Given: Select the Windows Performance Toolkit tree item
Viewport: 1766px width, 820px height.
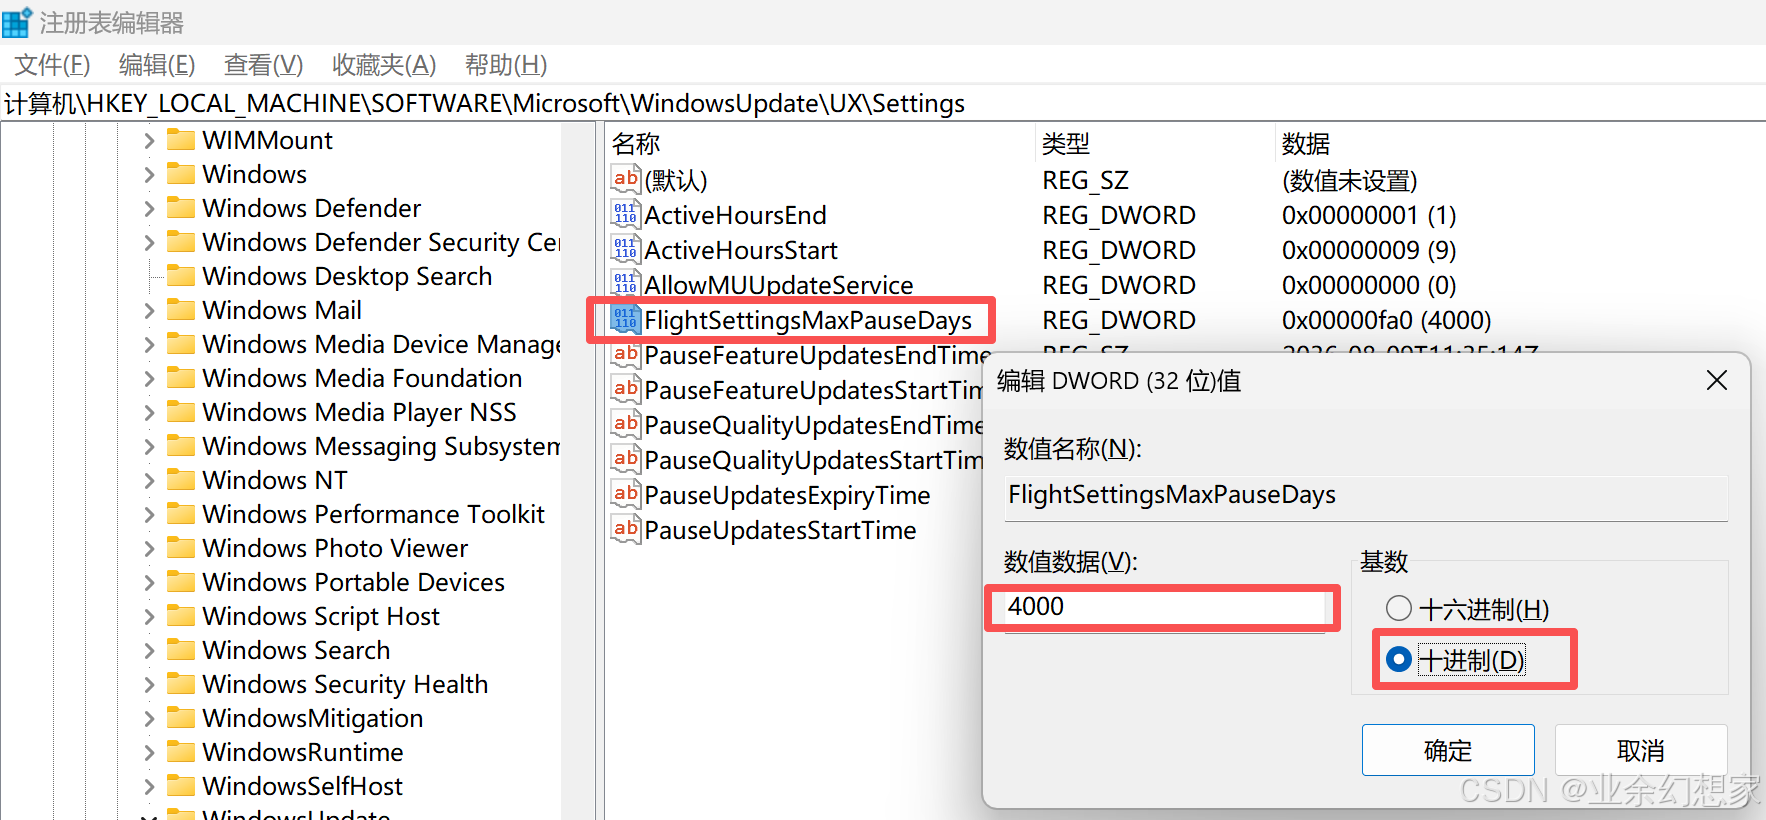Looking at the screenshot, I should [373, 514].
